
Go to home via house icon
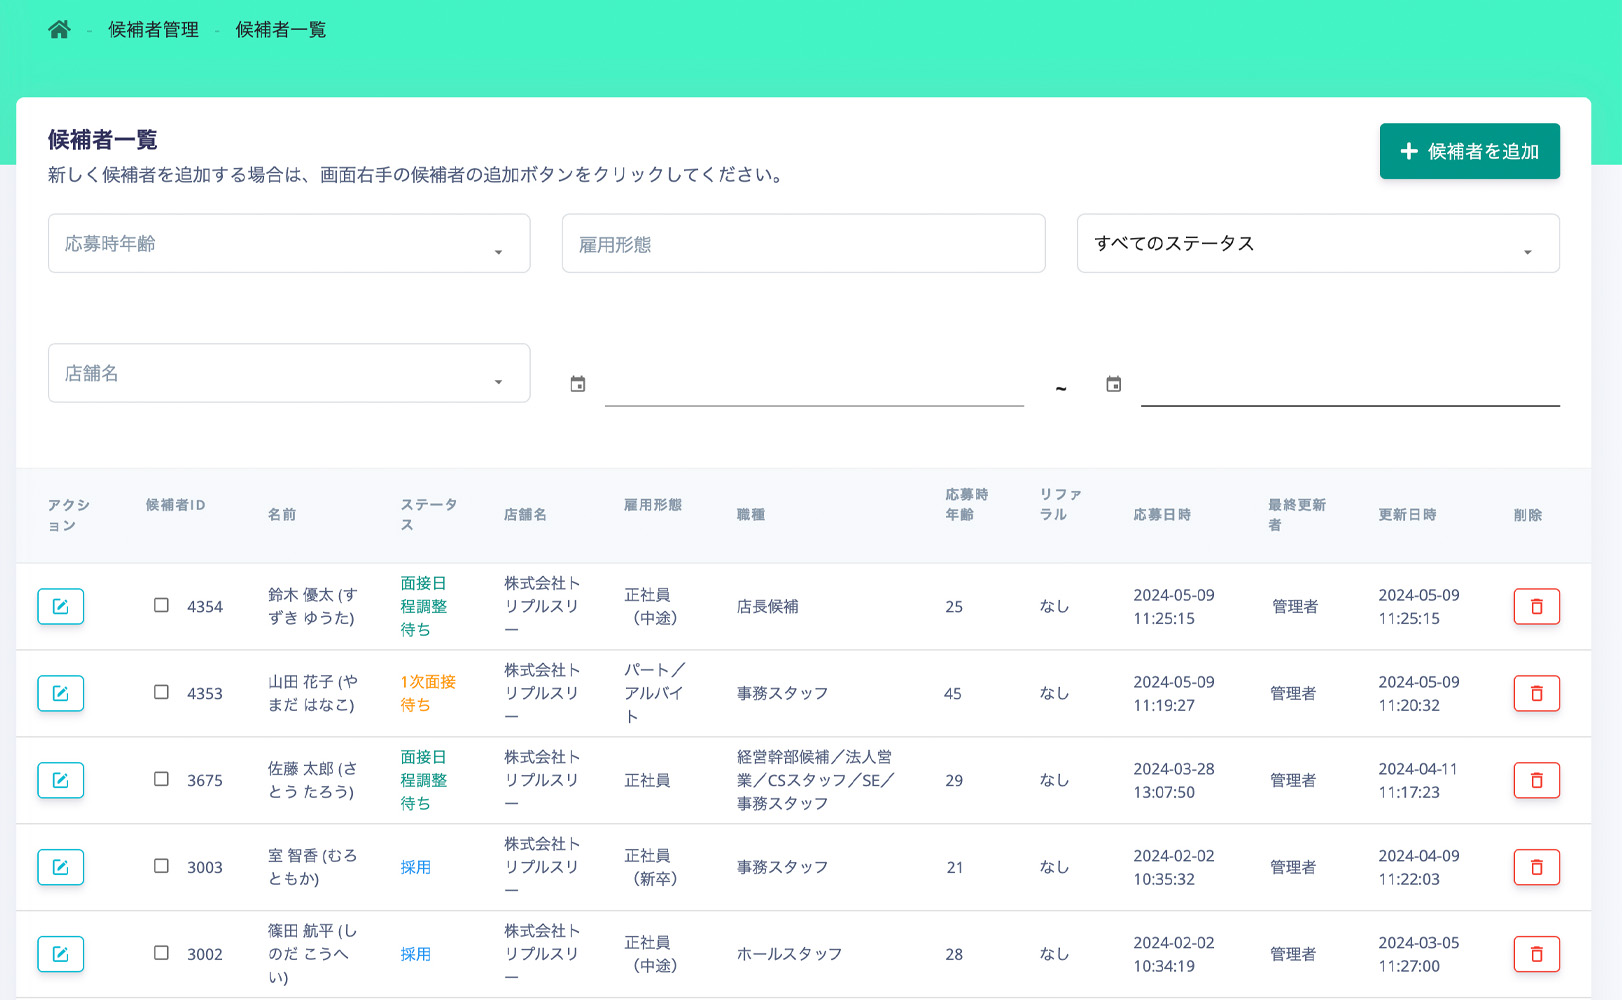[x=59, y=29]
